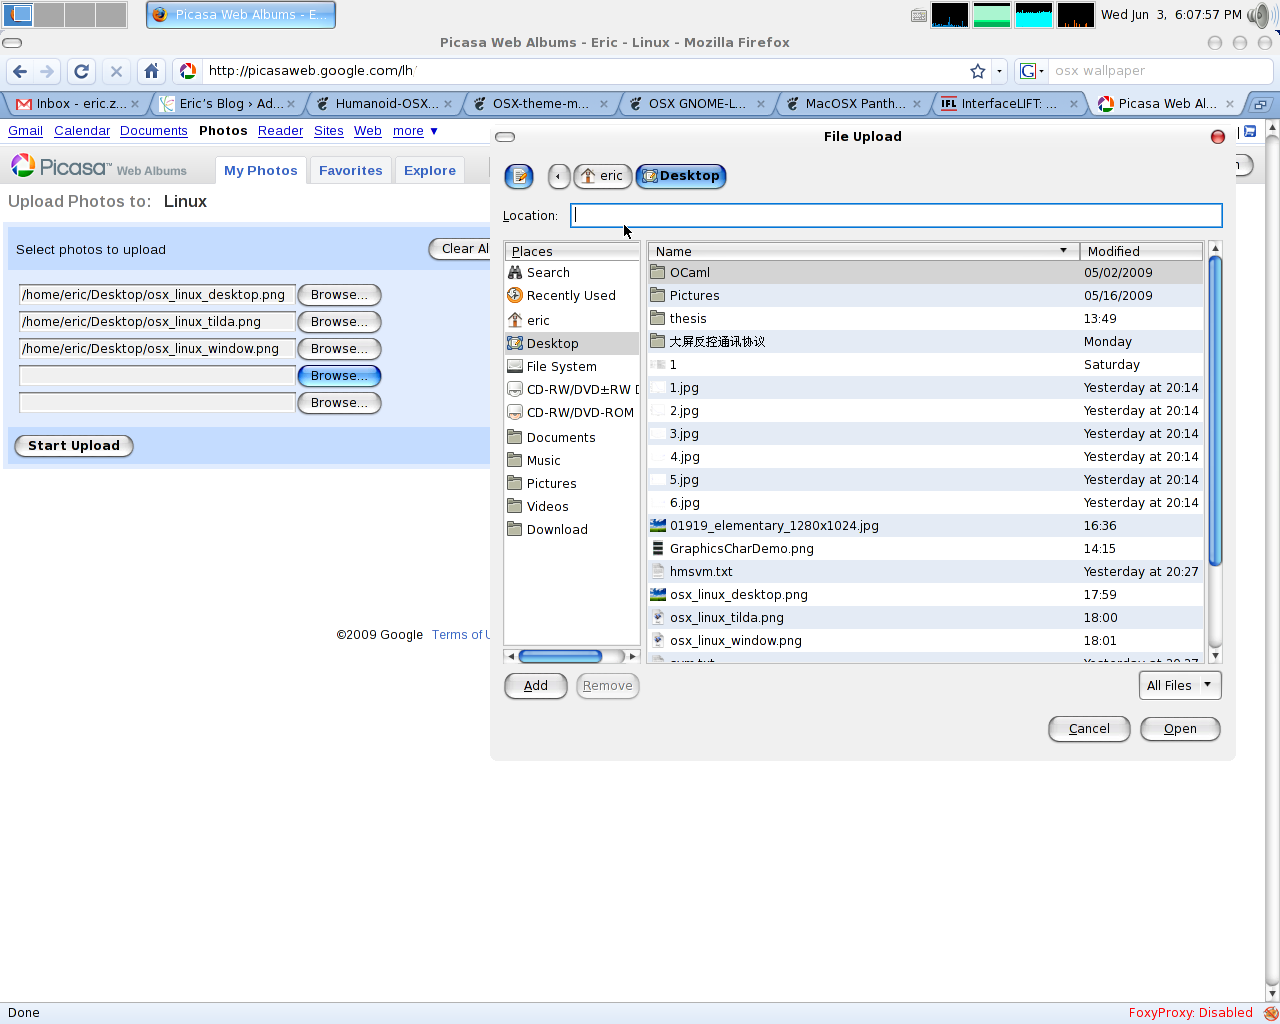Open the All Files filter dropdown

pos(1180,686)
